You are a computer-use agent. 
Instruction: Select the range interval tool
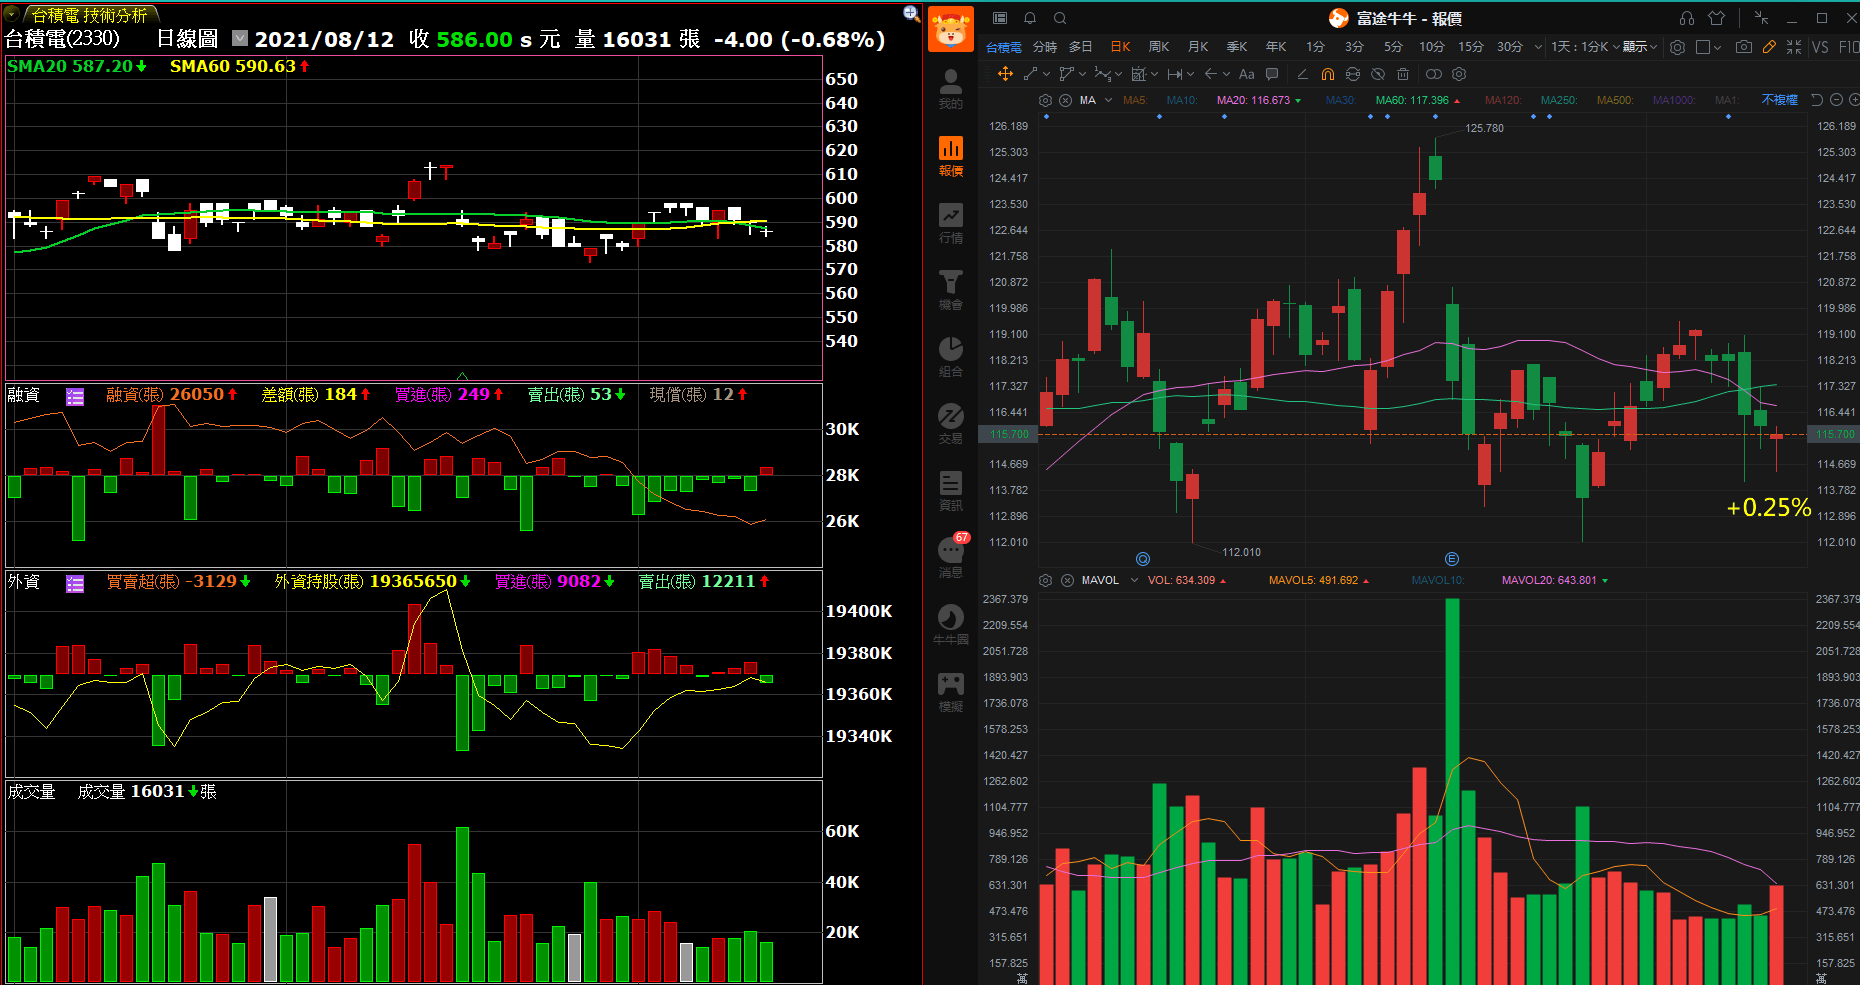[x=1175, y=74]
